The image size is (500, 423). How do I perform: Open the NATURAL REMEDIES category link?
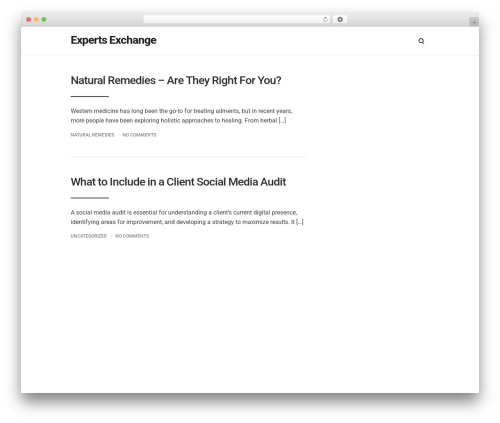pyautogui.click(x=92, y=135)
